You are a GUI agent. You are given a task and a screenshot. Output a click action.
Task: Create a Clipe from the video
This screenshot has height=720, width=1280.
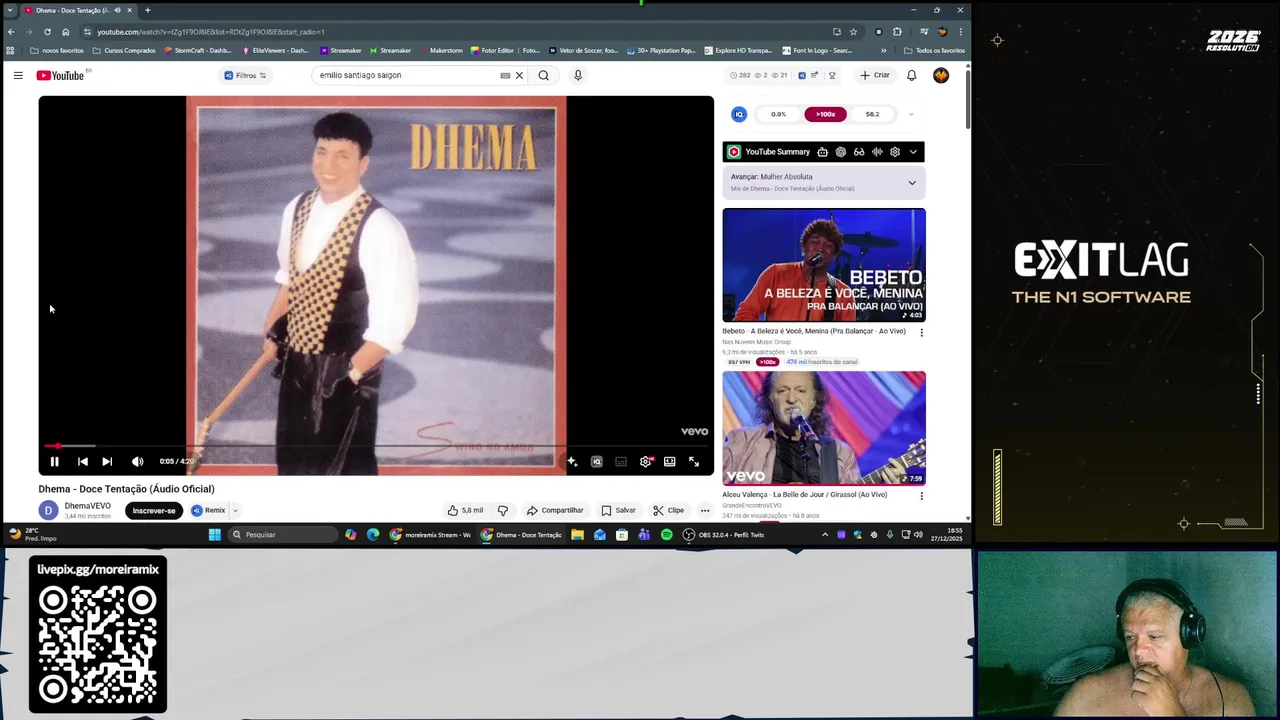coord(668,510)
